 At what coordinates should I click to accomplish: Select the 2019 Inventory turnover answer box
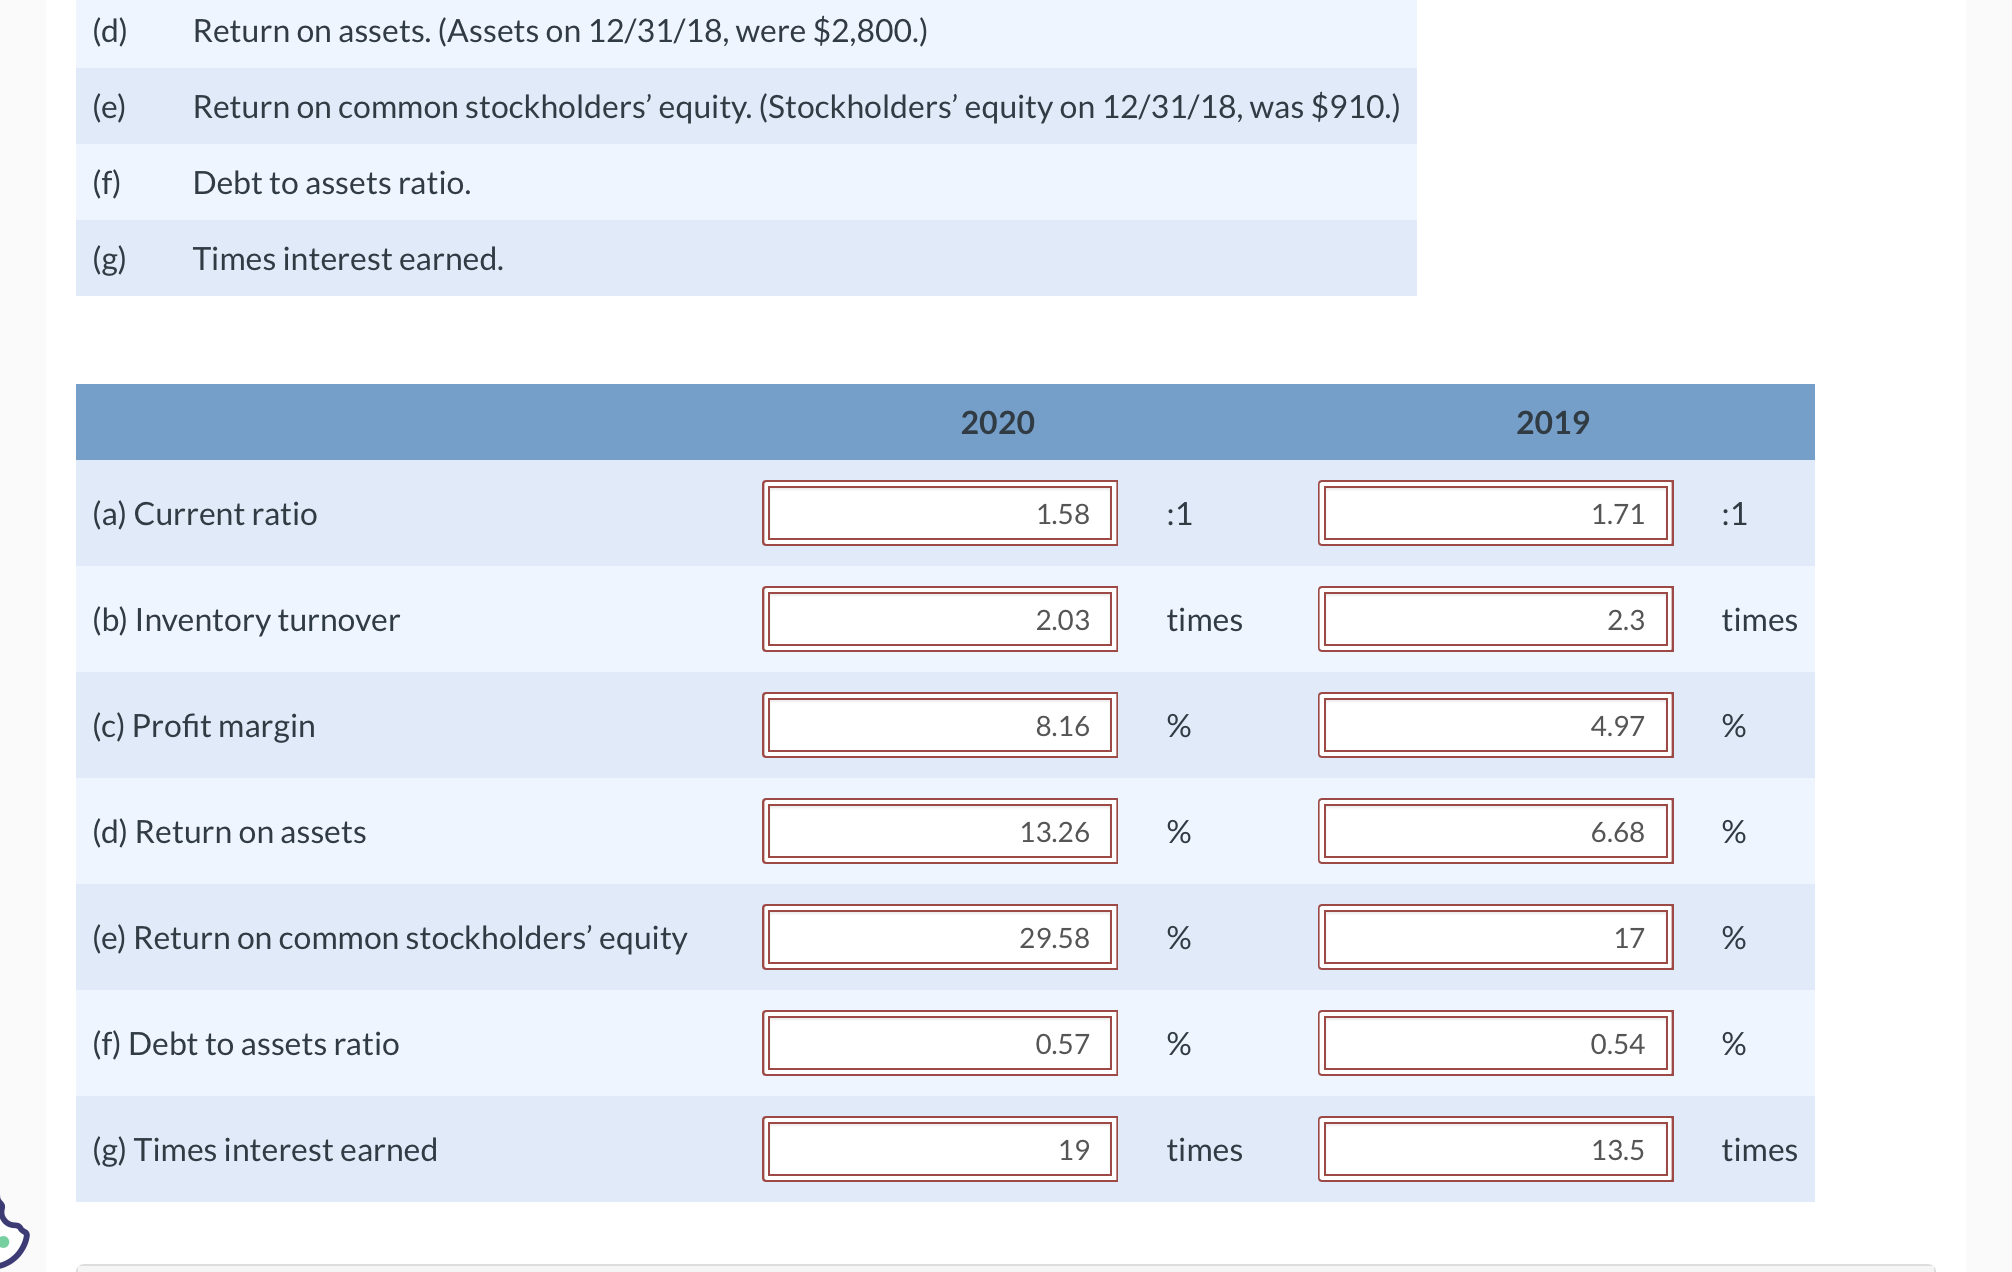pyautogui.click(x=1494, y=620)
